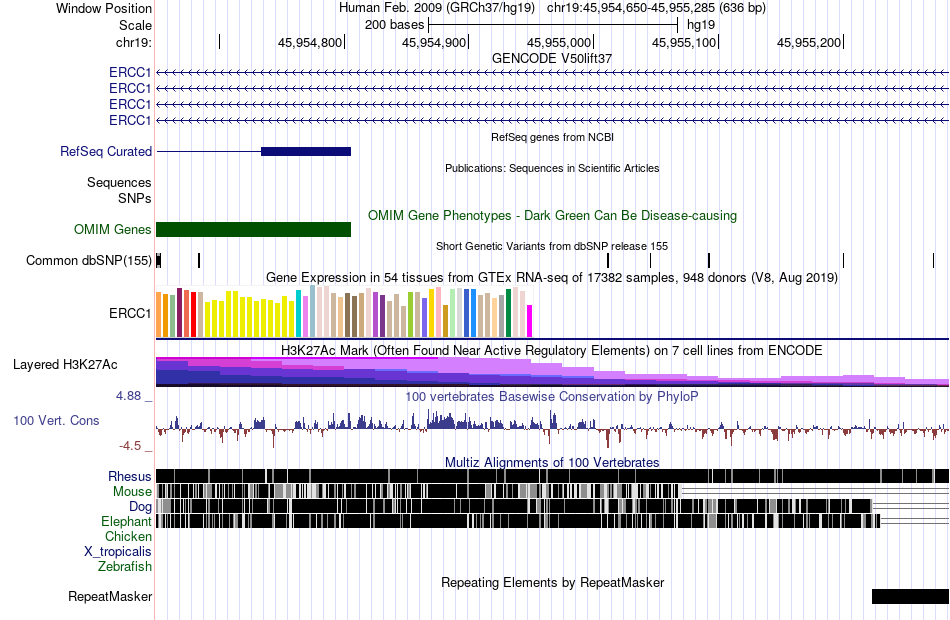The height and width of the screenshot is (620, 950).
Task: Open Repeating Elements by RepeatMasker title
Action: 552,582
